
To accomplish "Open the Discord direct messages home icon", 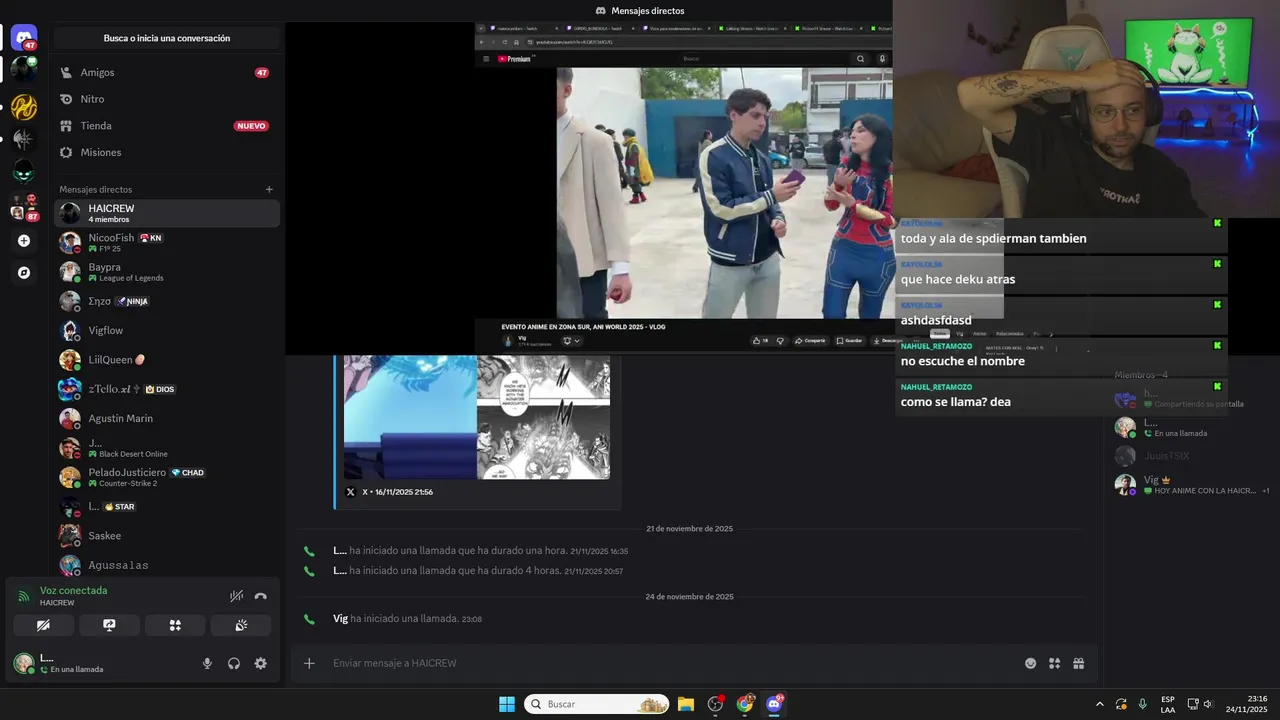I will [x=24, y=38].
